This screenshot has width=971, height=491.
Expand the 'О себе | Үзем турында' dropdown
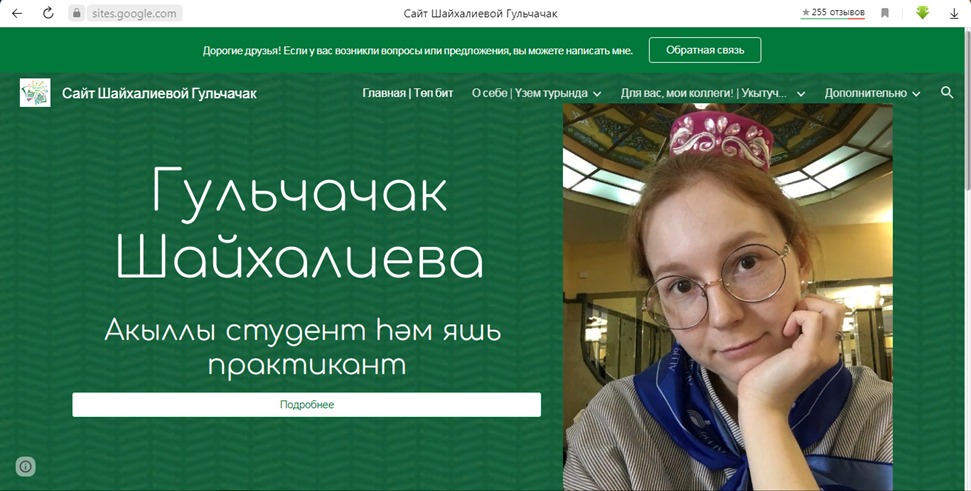coord(536,93)
